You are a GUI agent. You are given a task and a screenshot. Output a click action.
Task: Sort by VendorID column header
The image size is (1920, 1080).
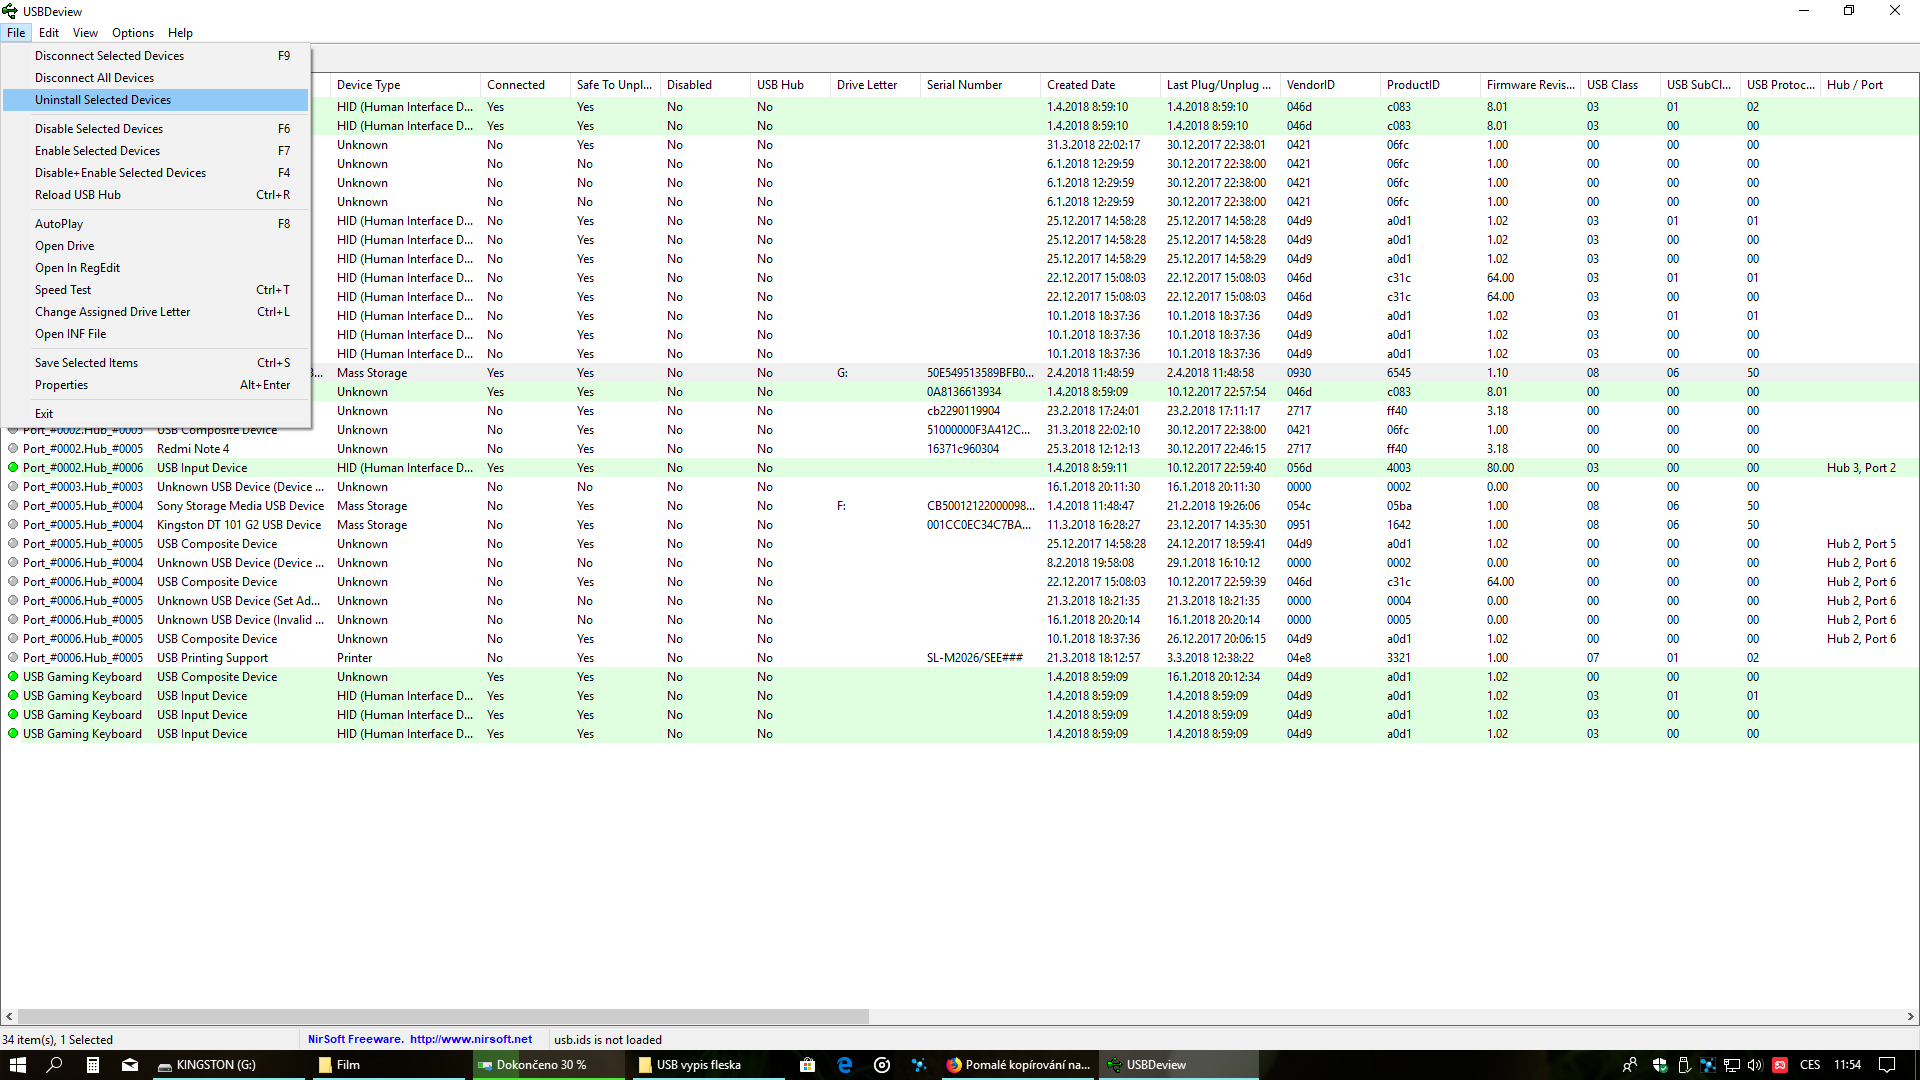(x=1310, y=85)
